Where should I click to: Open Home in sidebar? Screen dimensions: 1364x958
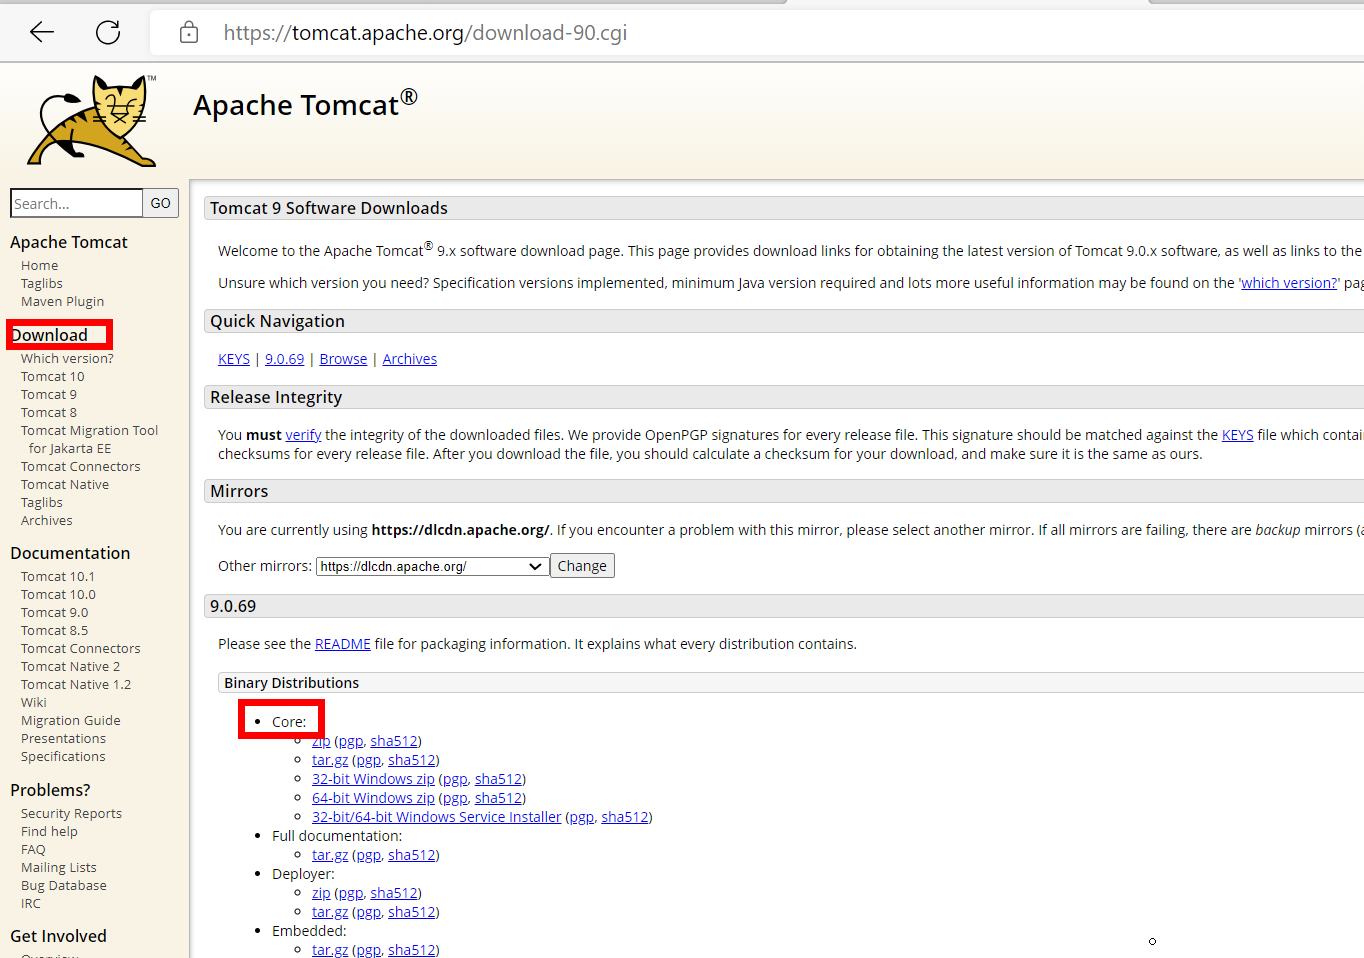[x=40, y=266]
